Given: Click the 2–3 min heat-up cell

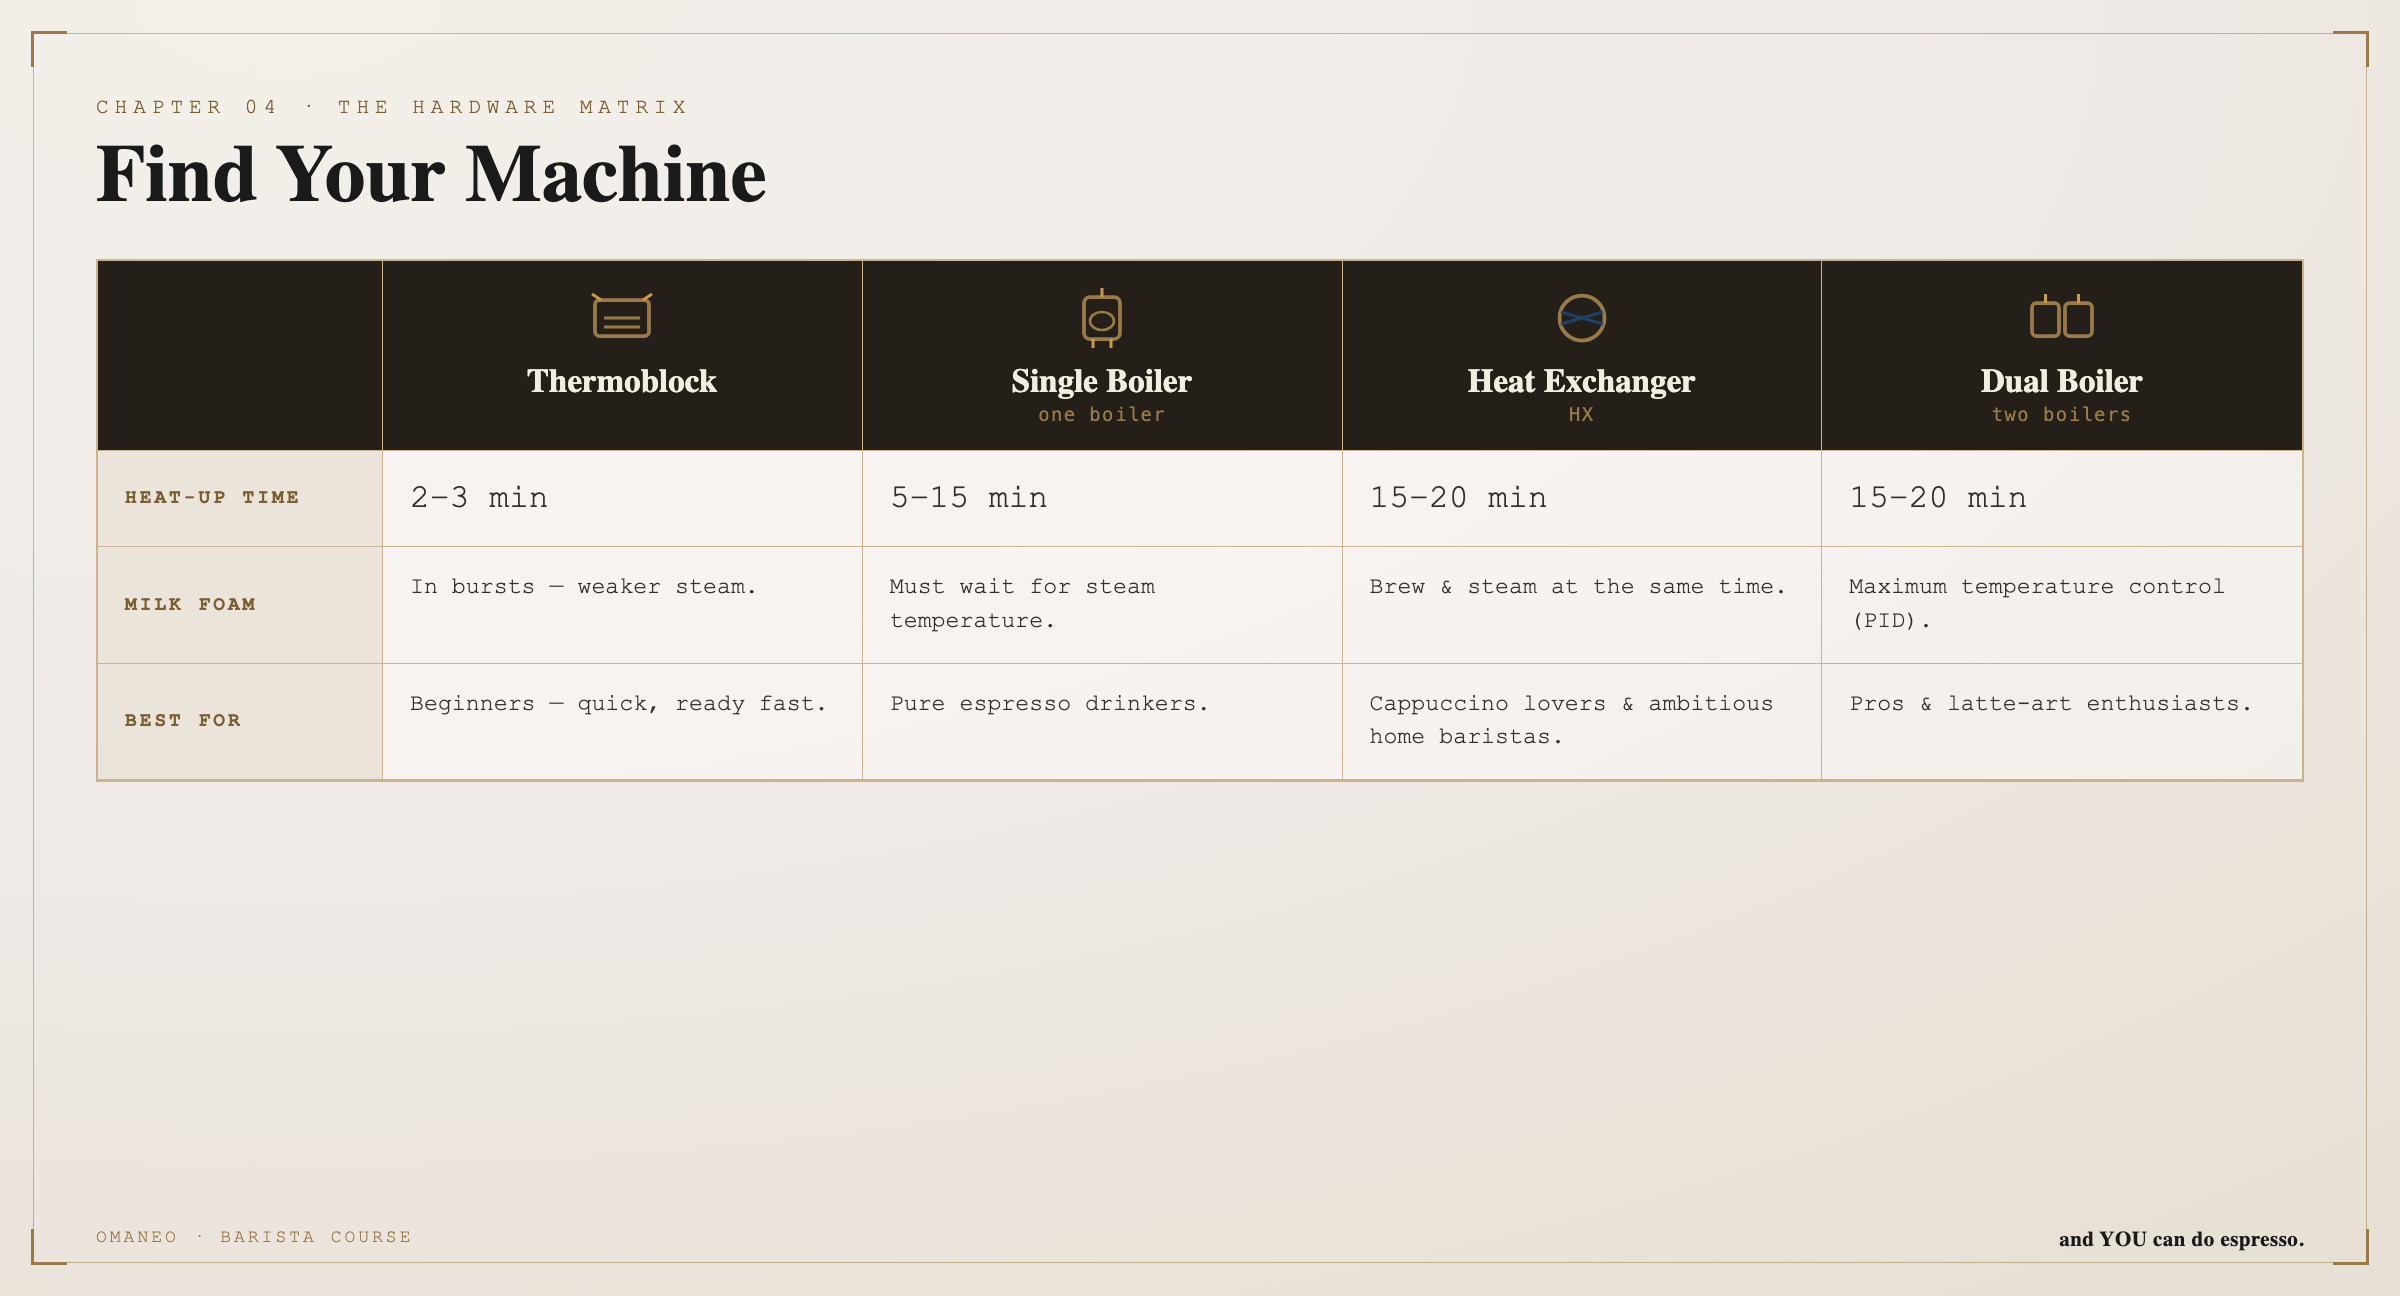Looking at the screenshot, I should coord(622,498).
